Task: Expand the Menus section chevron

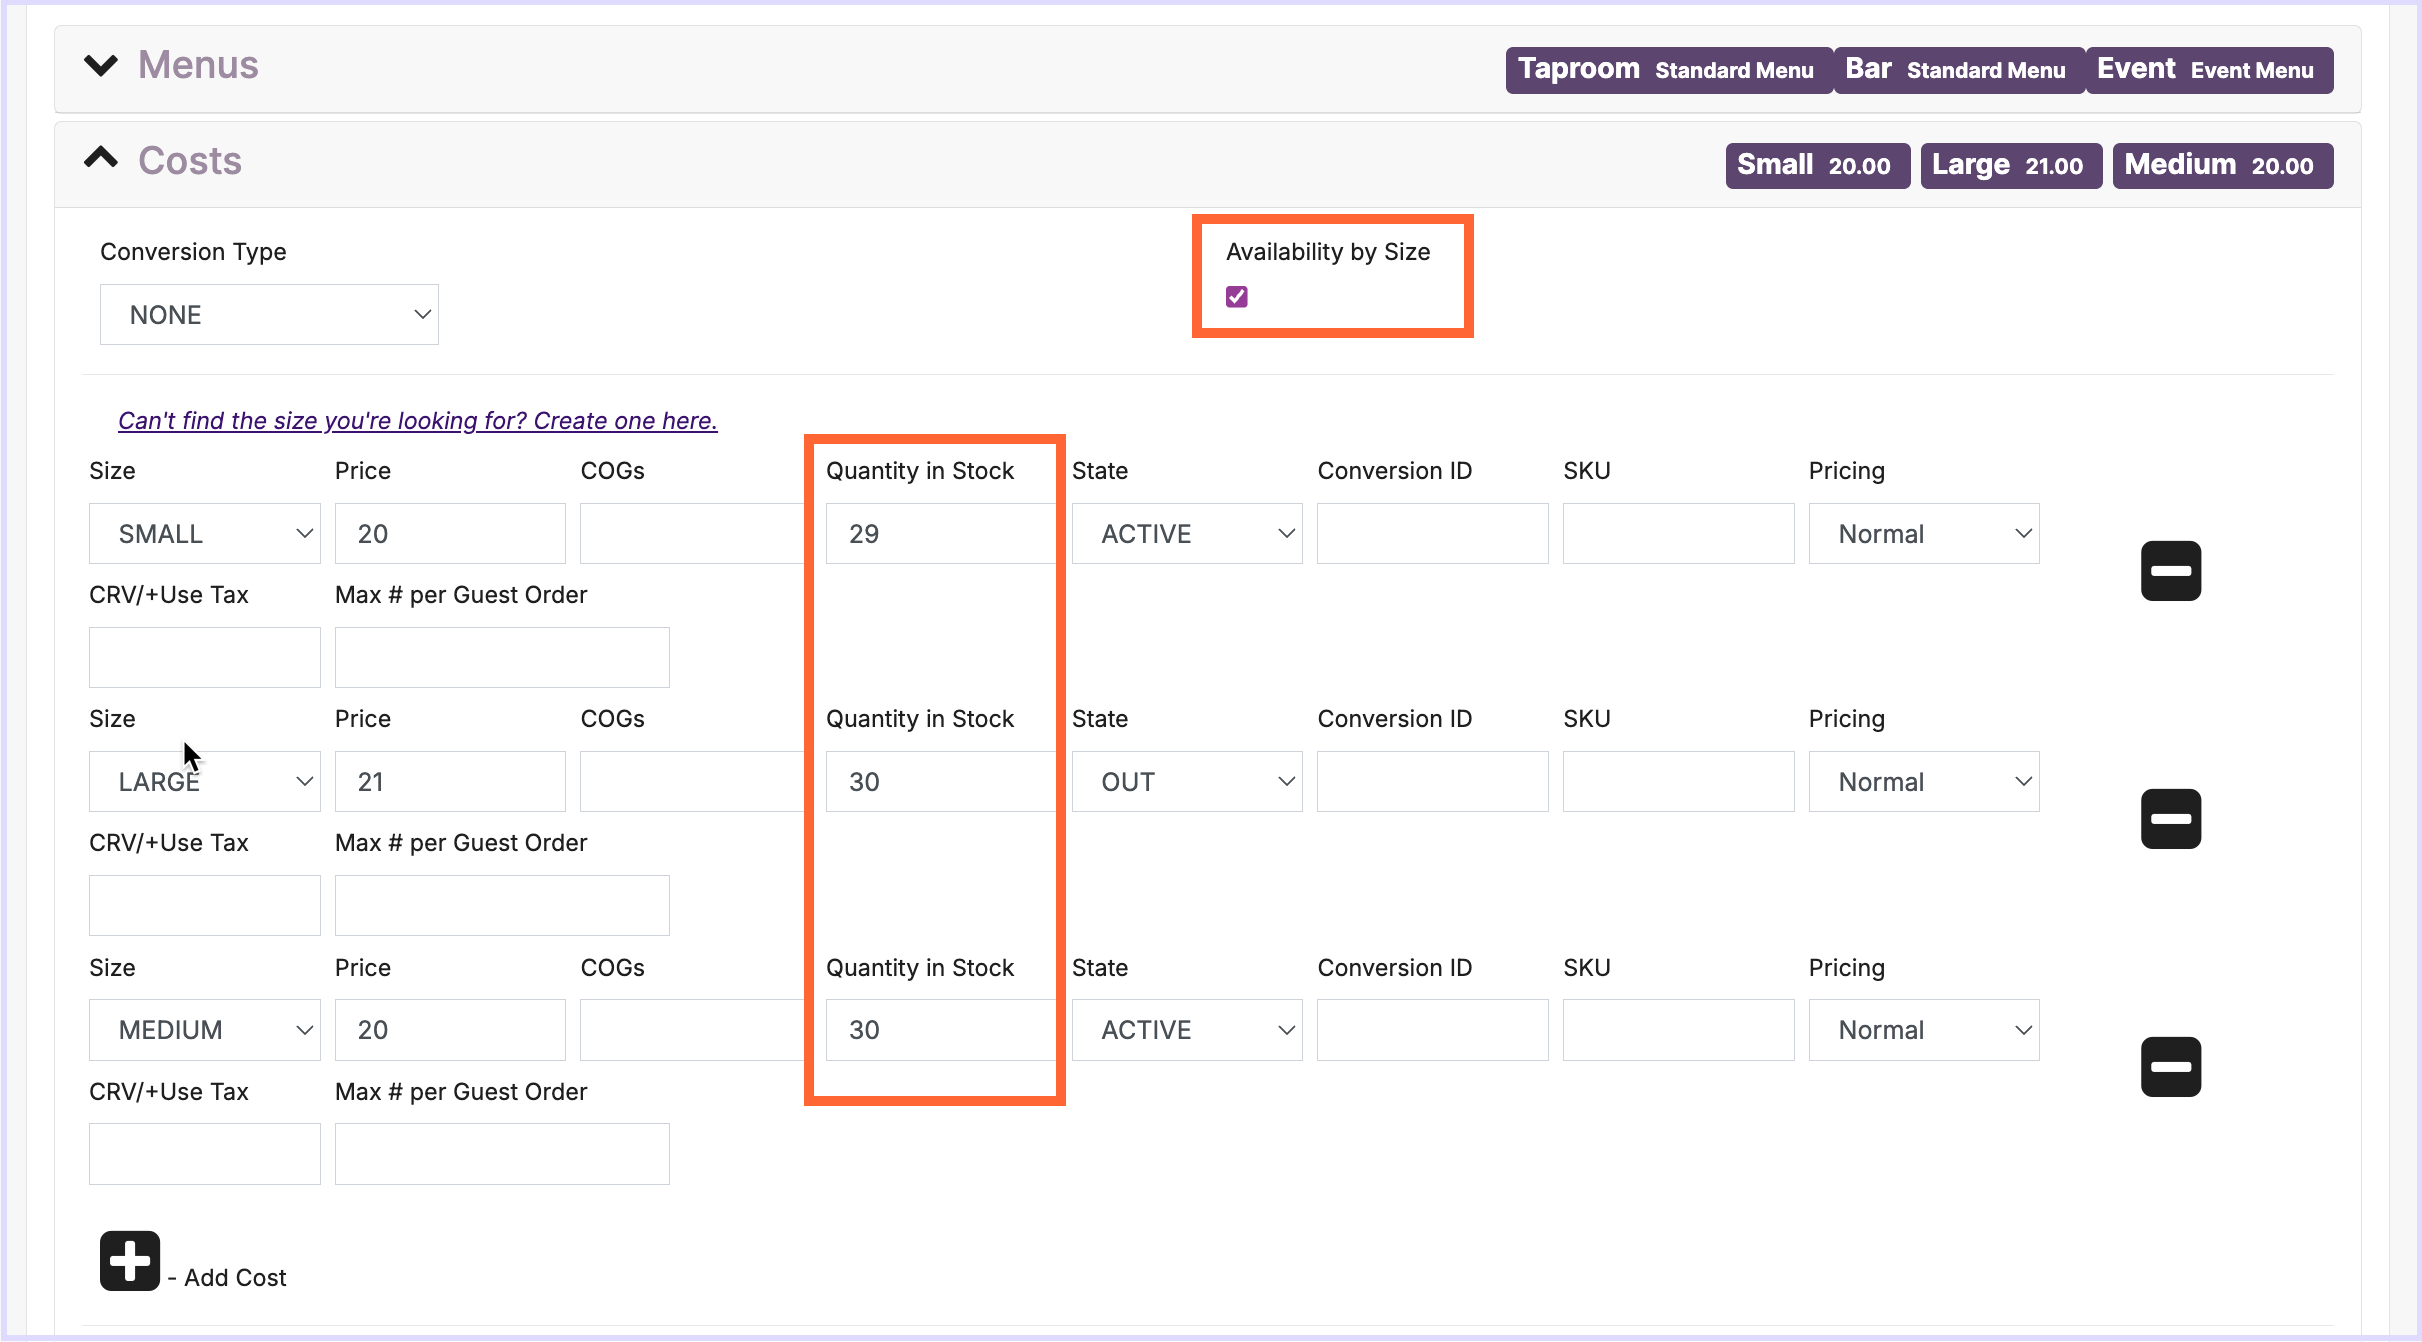Action: (x=101, y=65)
